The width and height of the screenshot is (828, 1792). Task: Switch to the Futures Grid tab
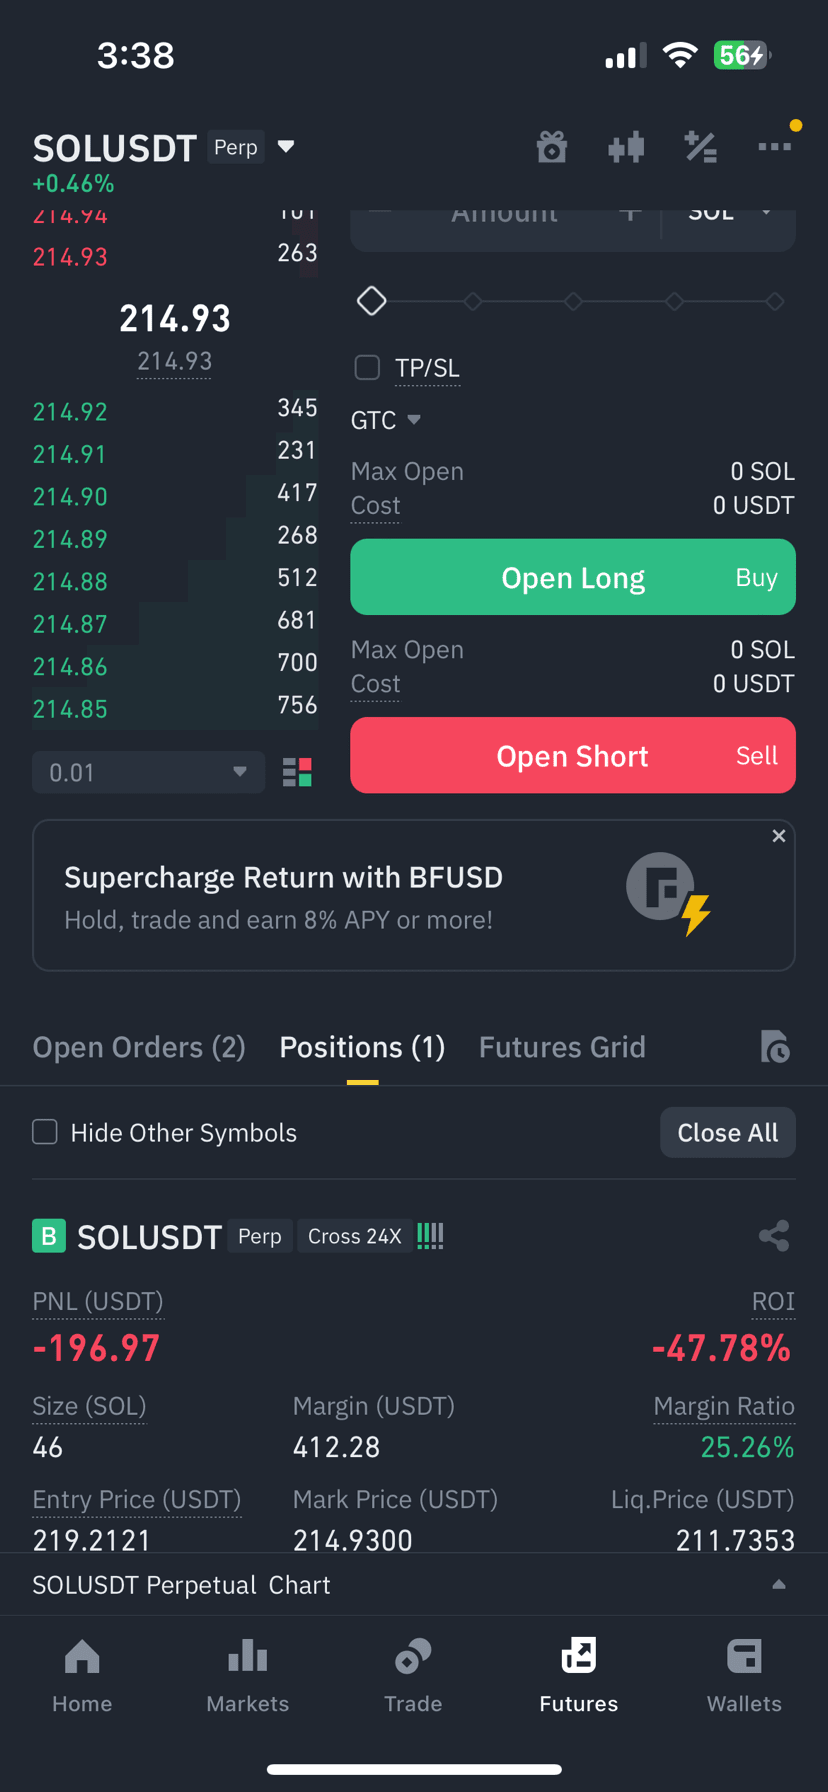[x=562, y=1047]
